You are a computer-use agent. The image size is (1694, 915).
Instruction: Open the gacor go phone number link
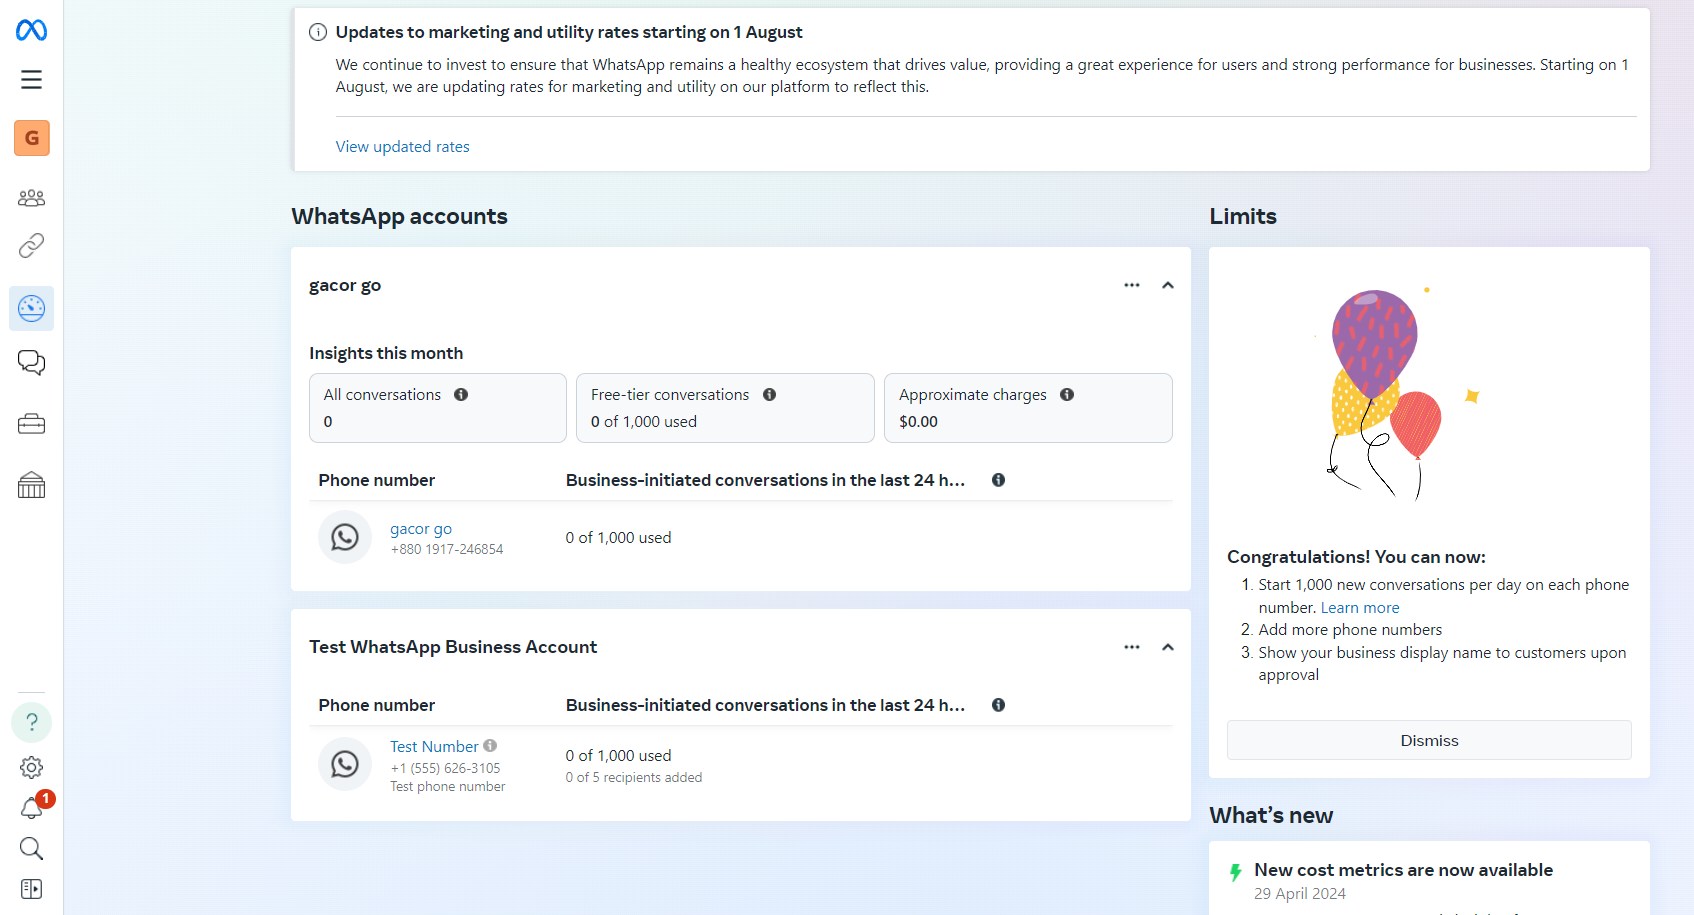click(x=421, y=528)
